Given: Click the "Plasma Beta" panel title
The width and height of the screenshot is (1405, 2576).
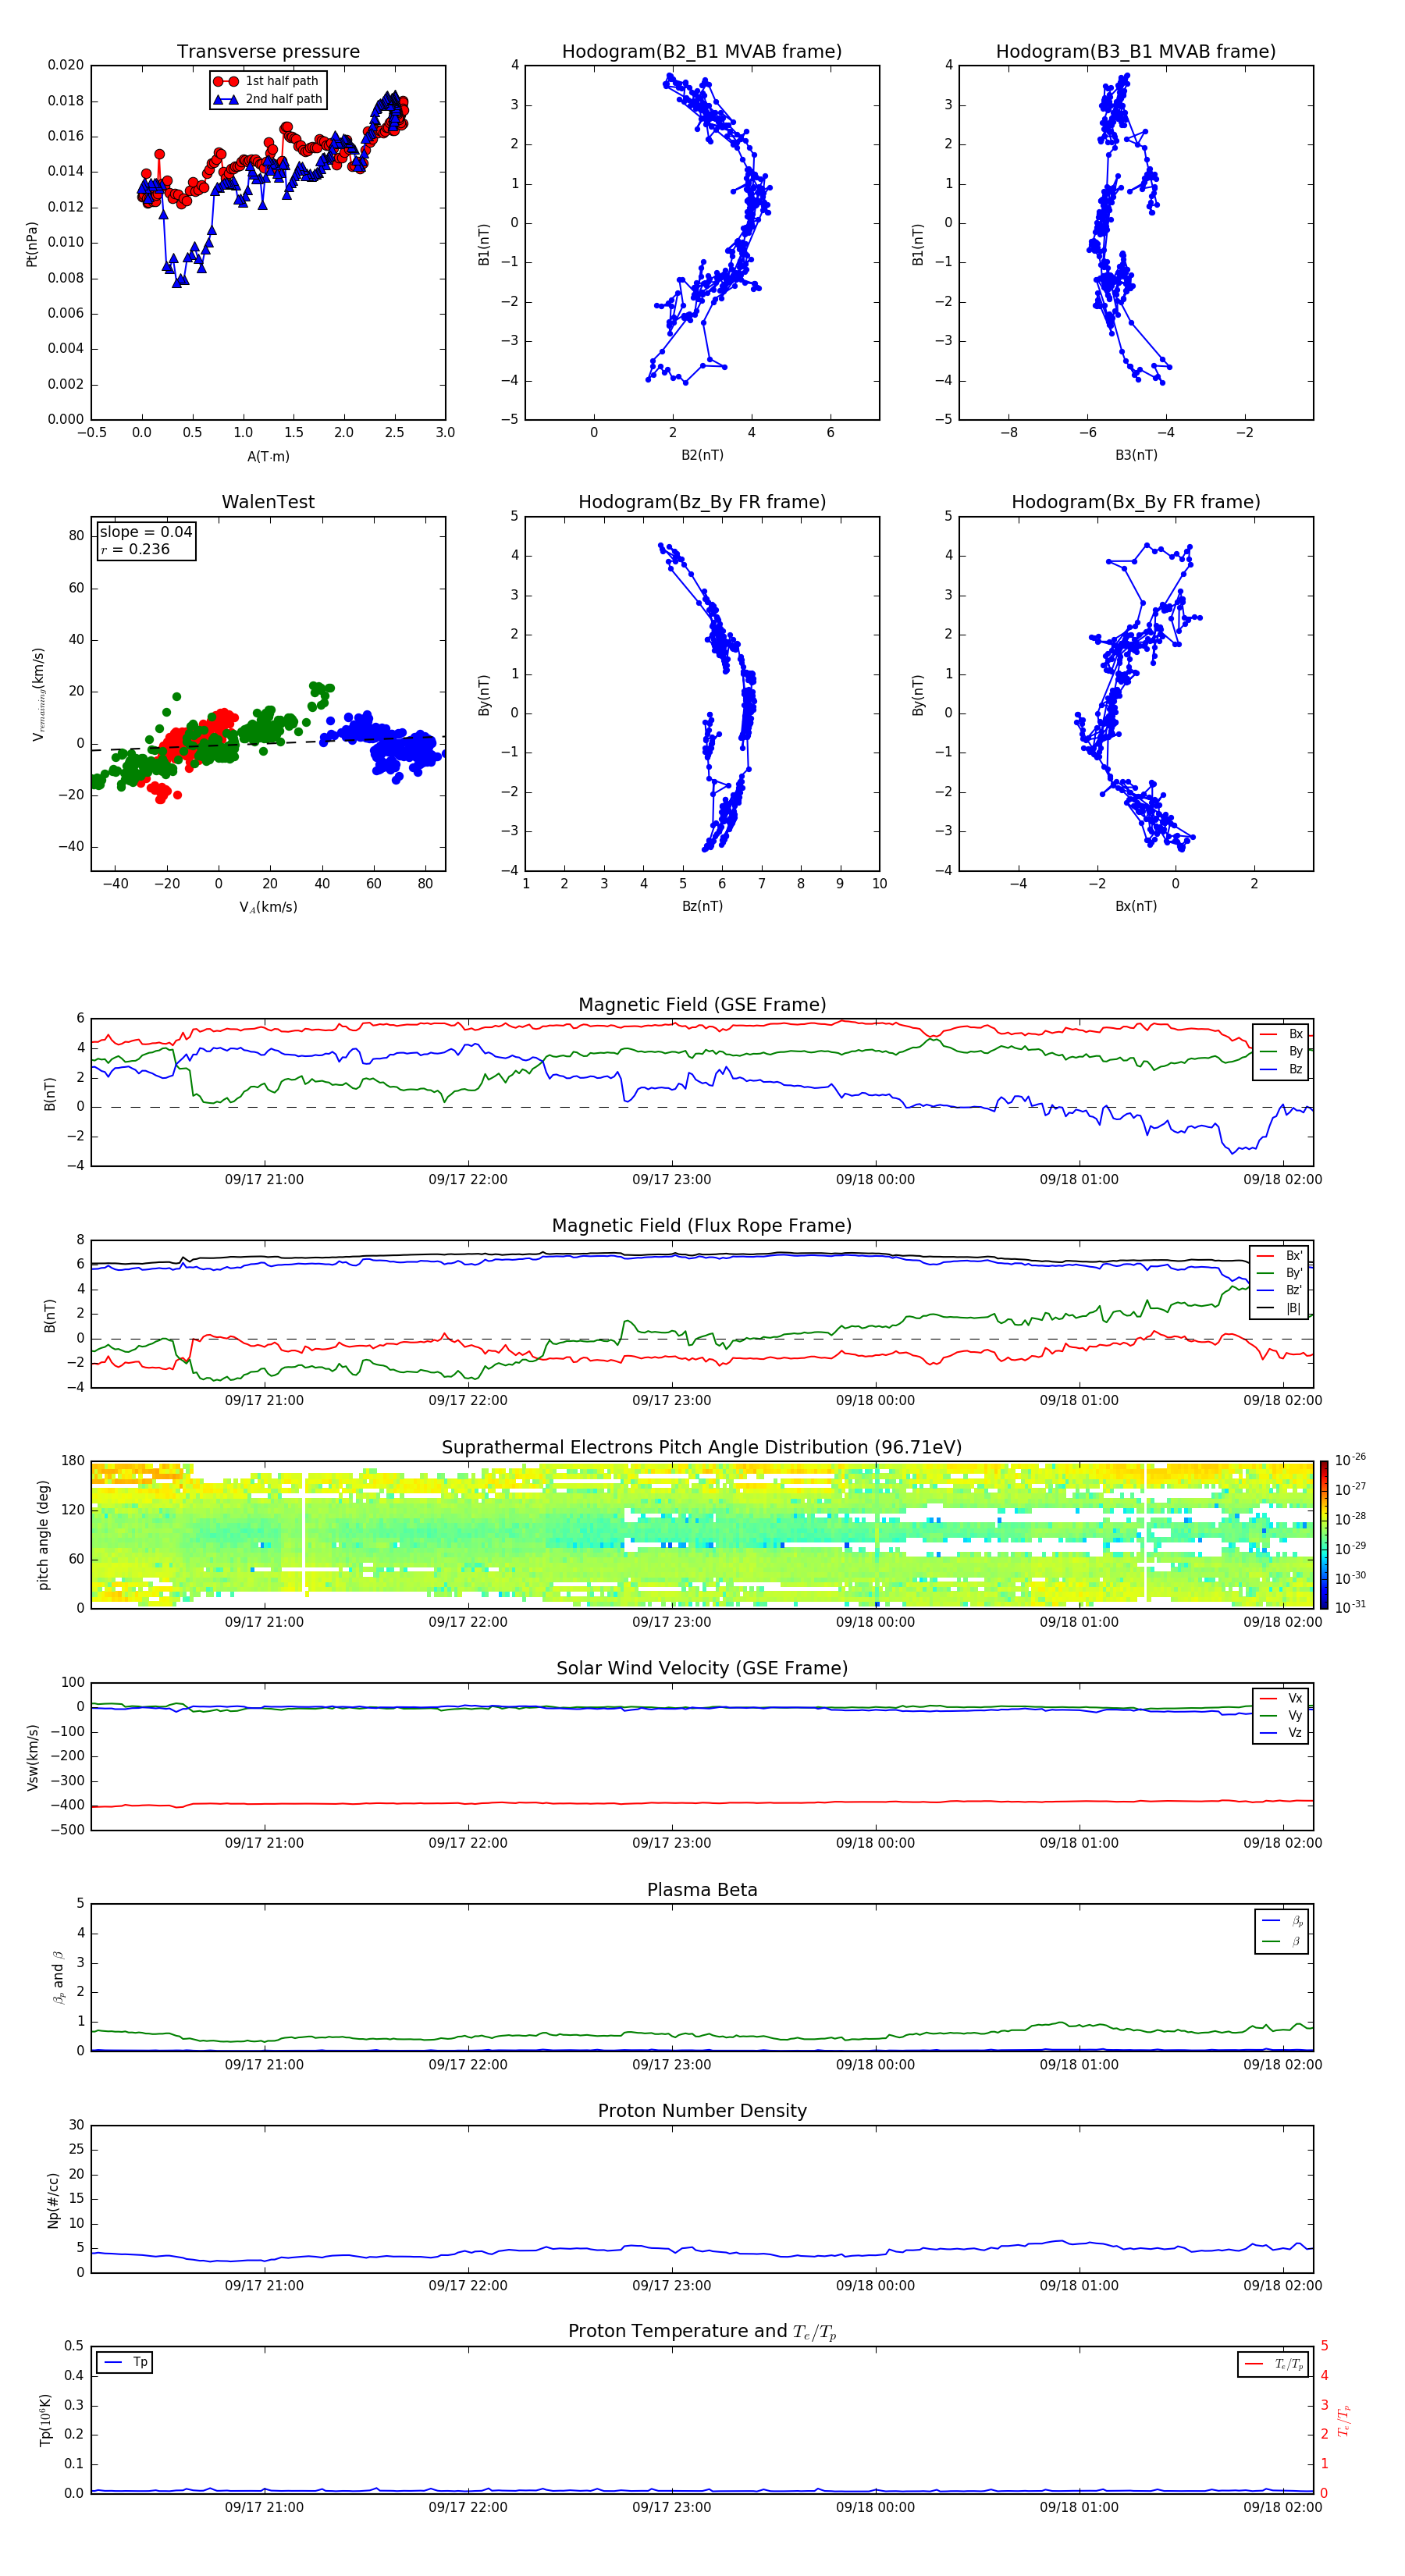Looking at the screenshot, I should [x=702, y=1890].
